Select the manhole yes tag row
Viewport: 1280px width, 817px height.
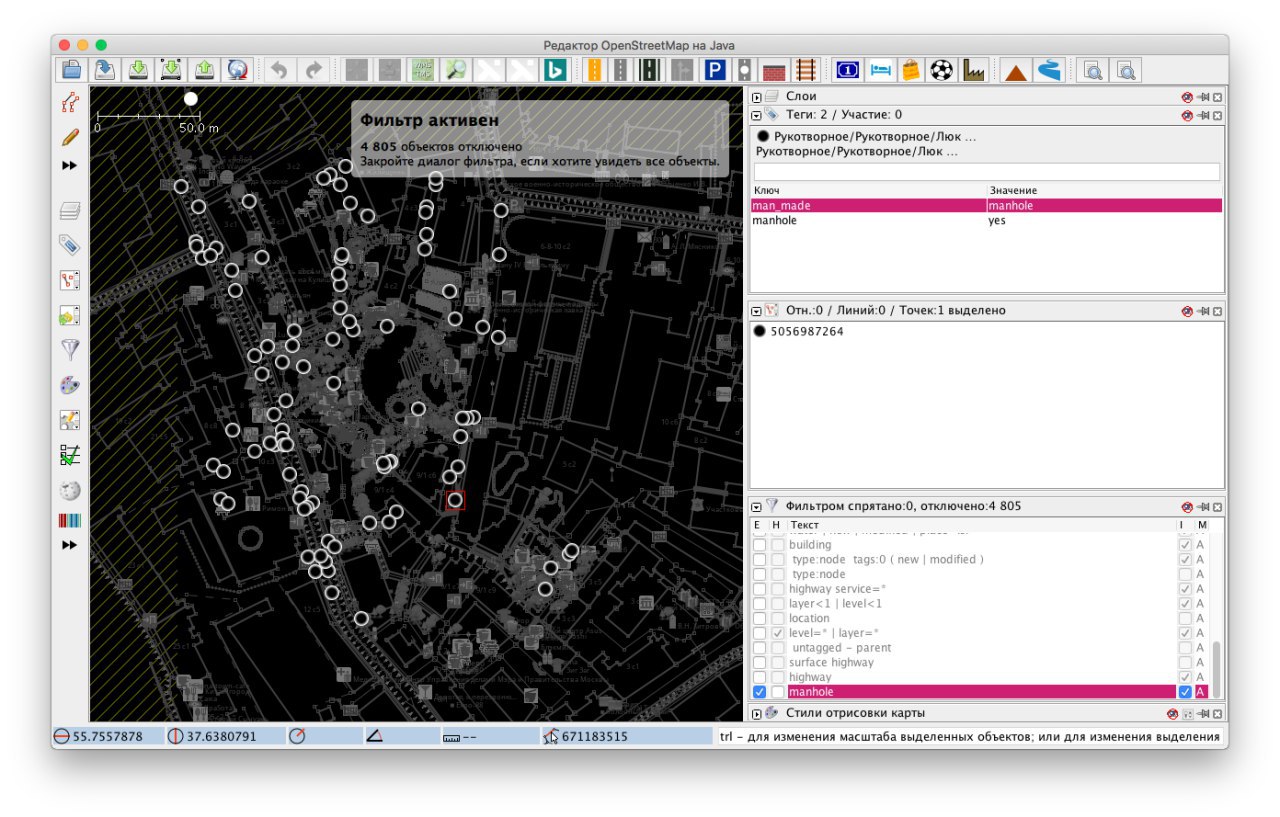[986, 220]
